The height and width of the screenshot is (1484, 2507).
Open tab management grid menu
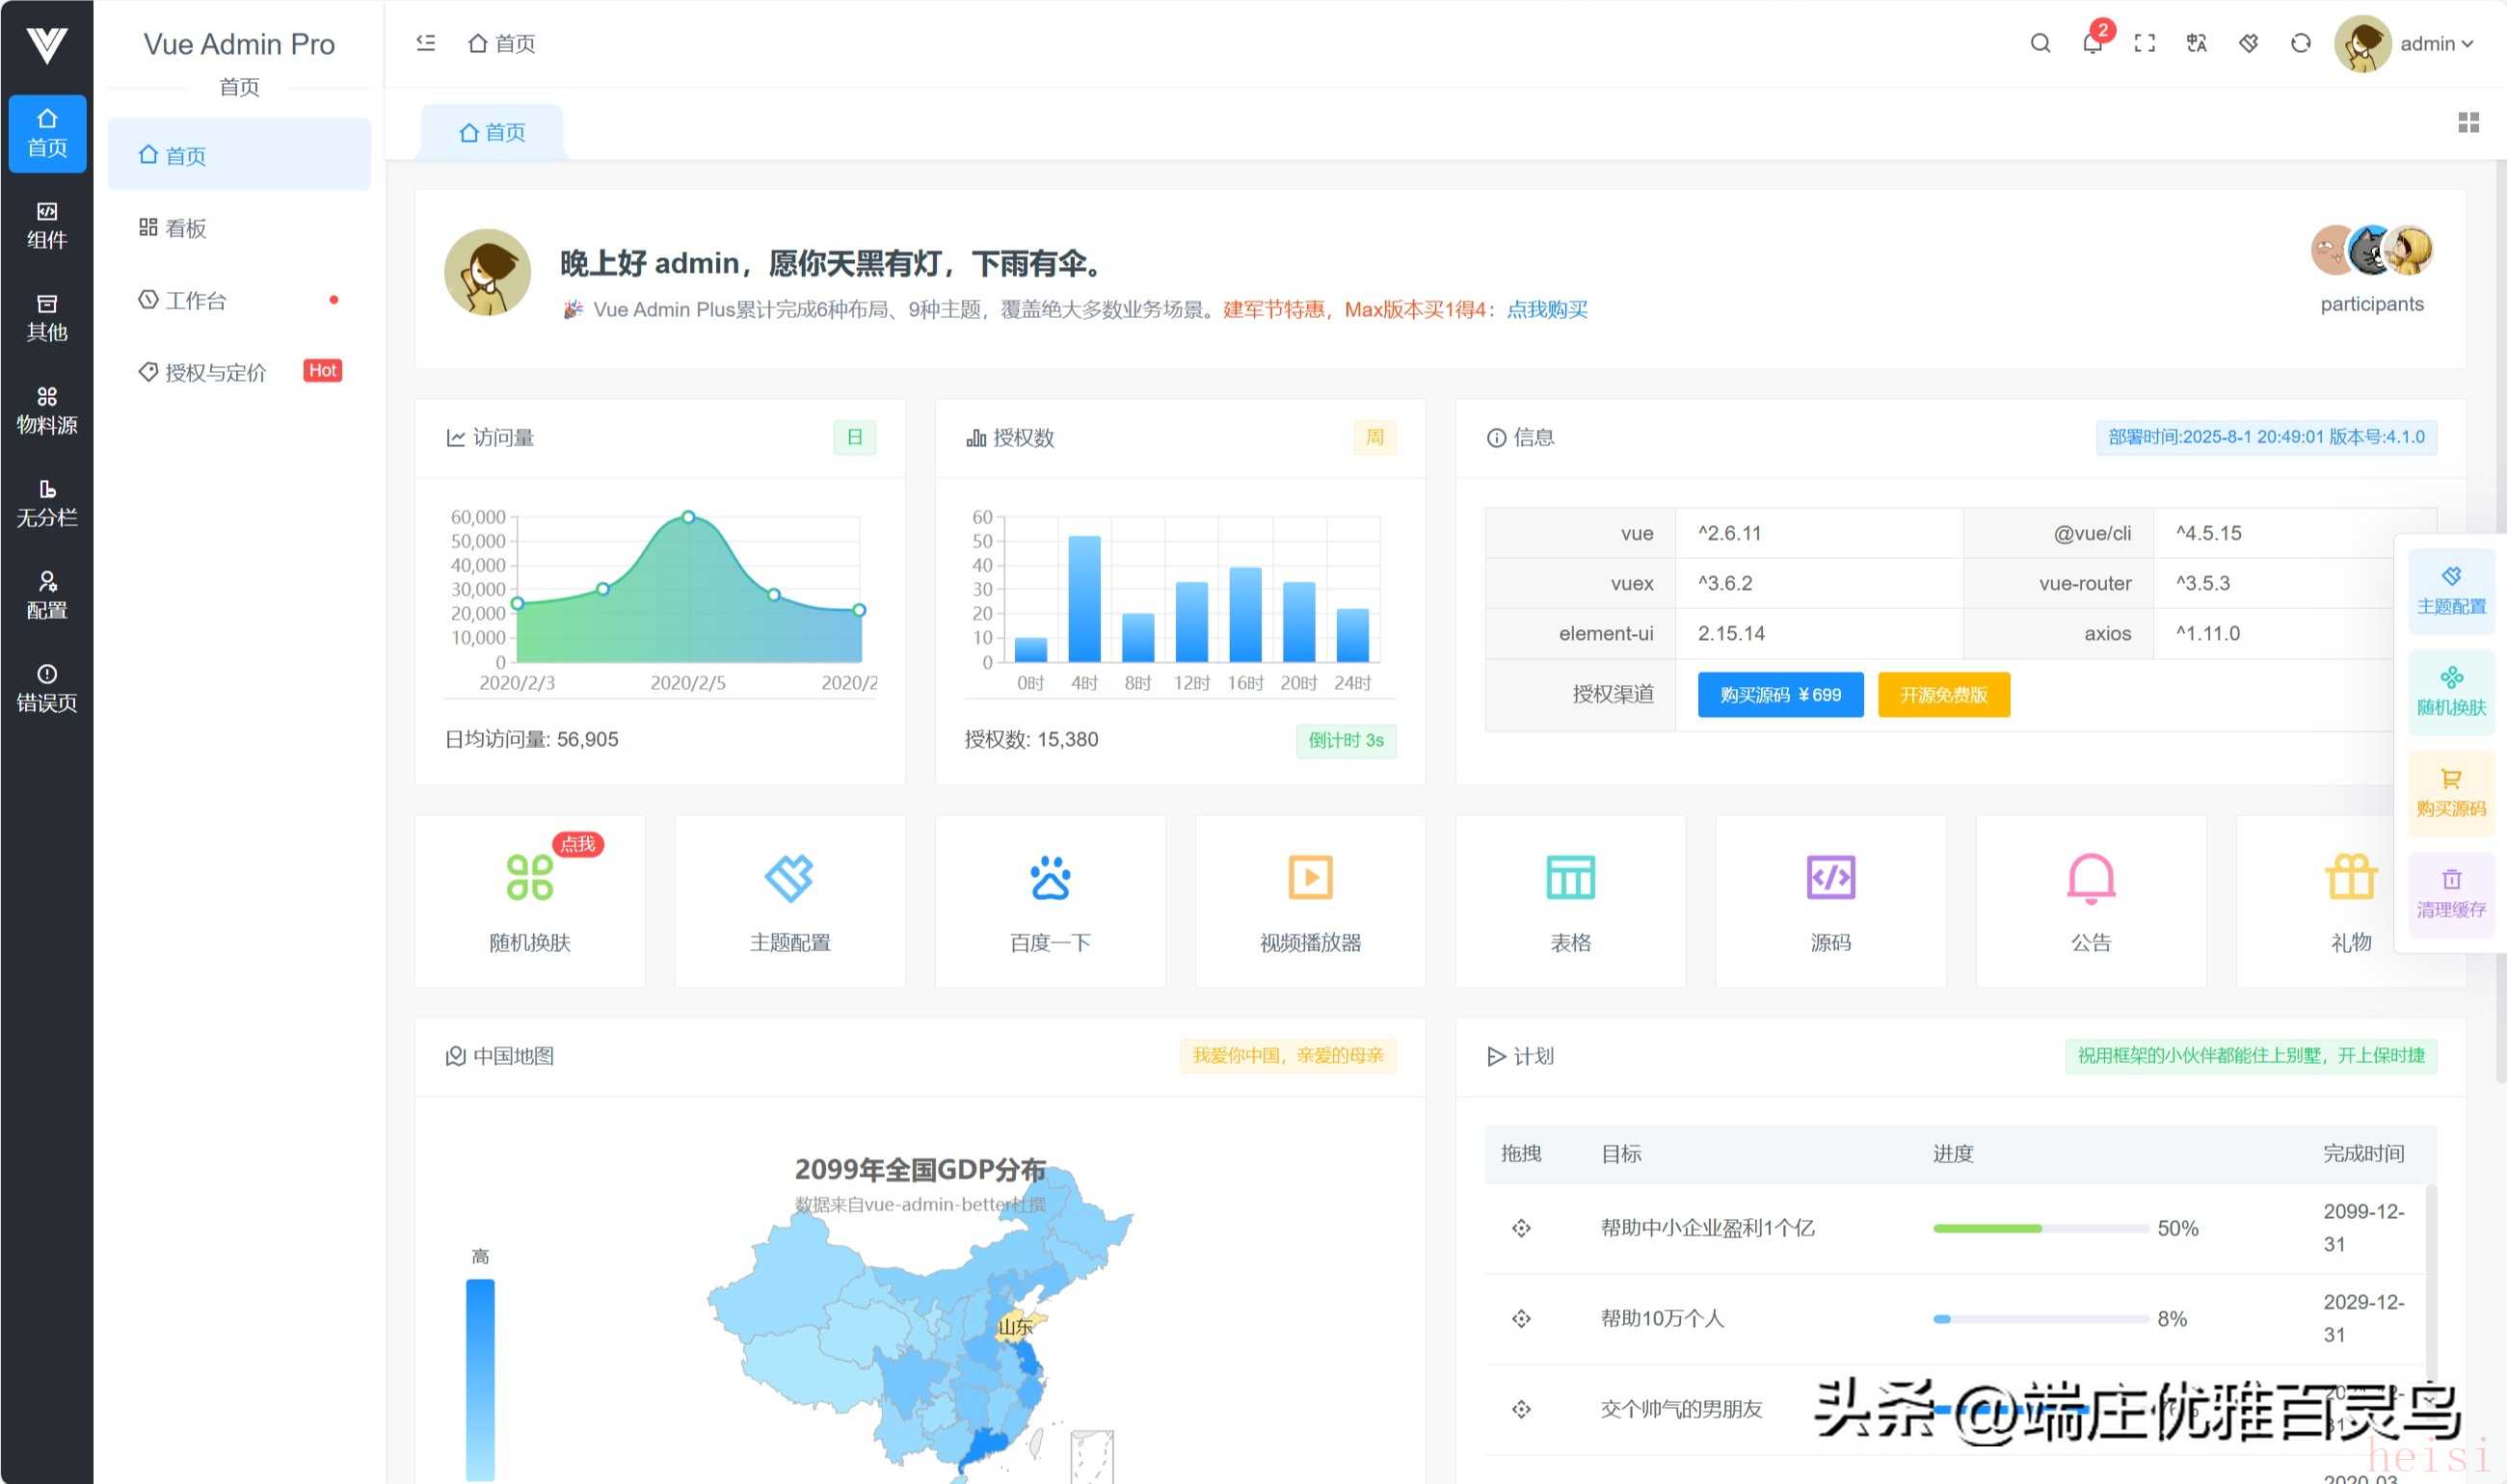[x=2468, y=122]
